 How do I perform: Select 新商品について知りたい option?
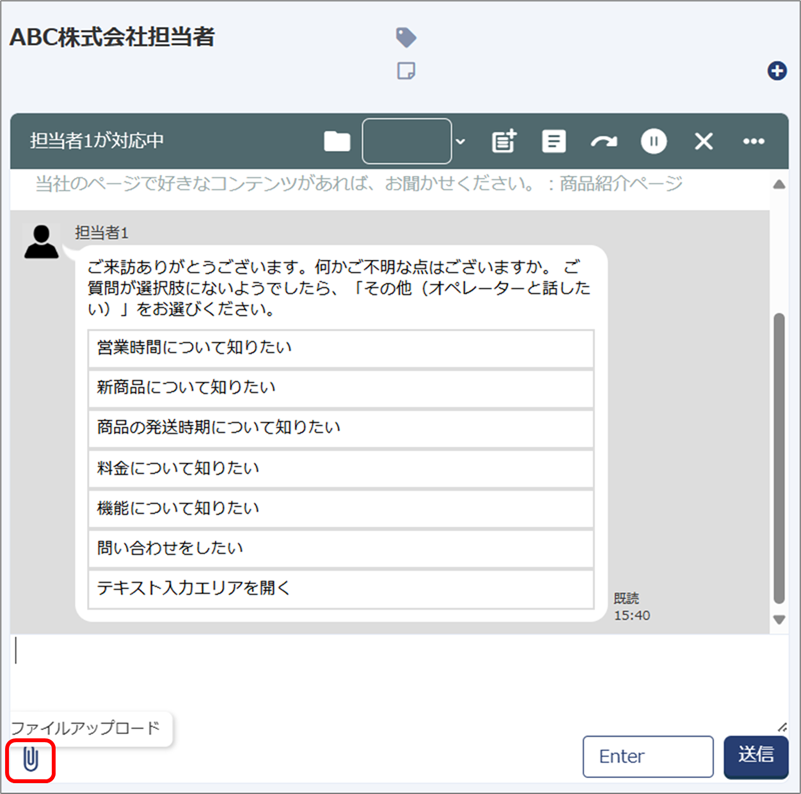pos(341,388)
